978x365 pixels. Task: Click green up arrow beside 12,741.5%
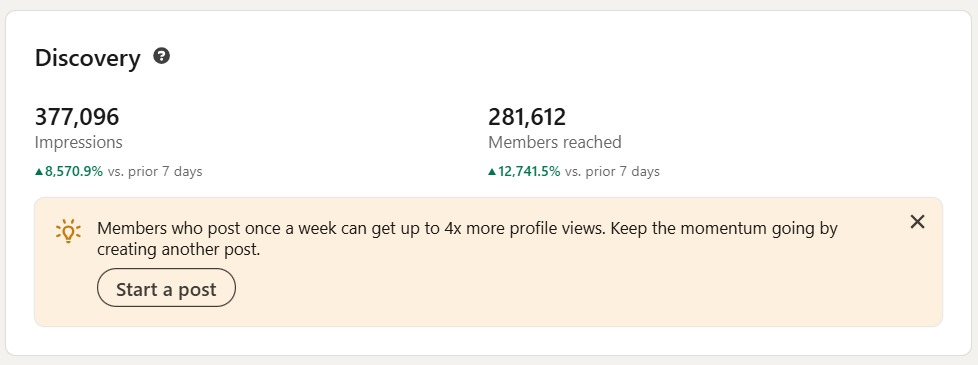[492, 171]
